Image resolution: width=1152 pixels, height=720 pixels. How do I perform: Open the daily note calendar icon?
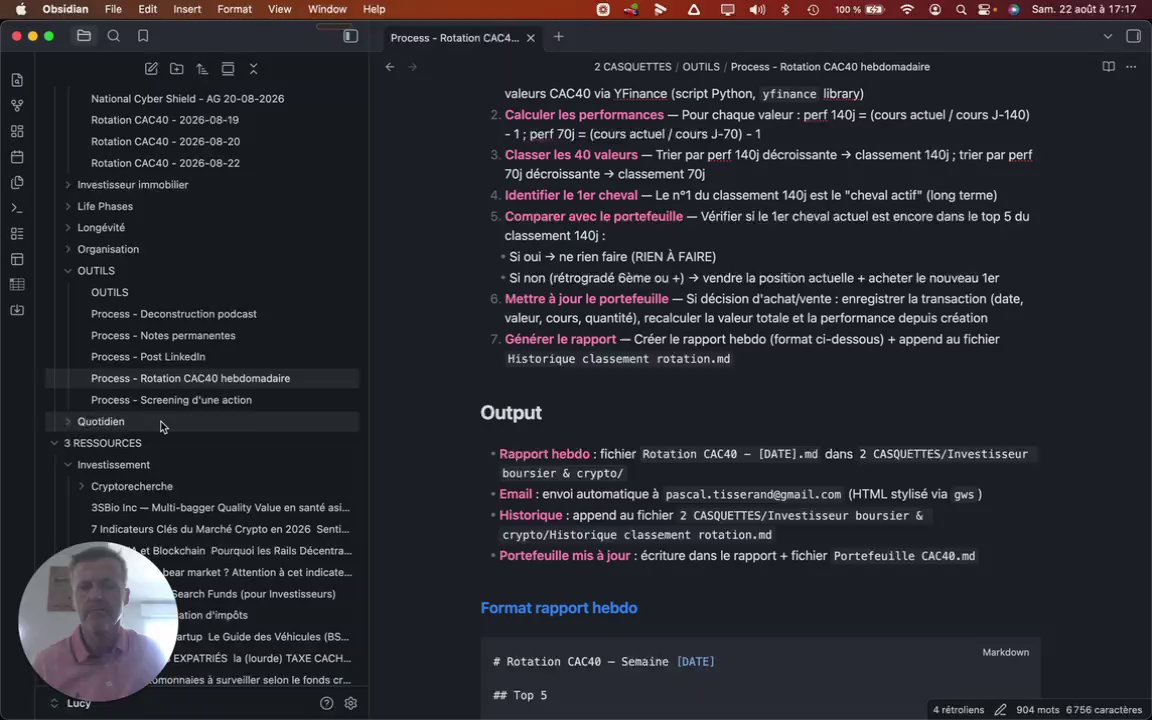click(x=18, y=157)
